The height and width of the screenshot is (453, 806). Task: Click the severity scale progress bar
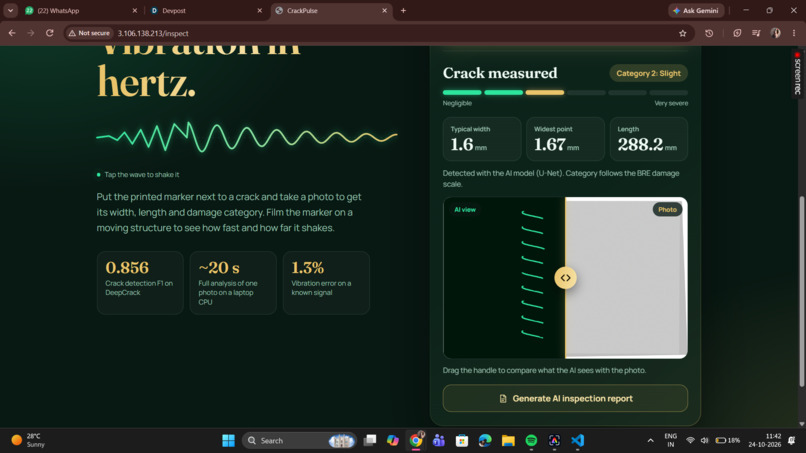565,93
